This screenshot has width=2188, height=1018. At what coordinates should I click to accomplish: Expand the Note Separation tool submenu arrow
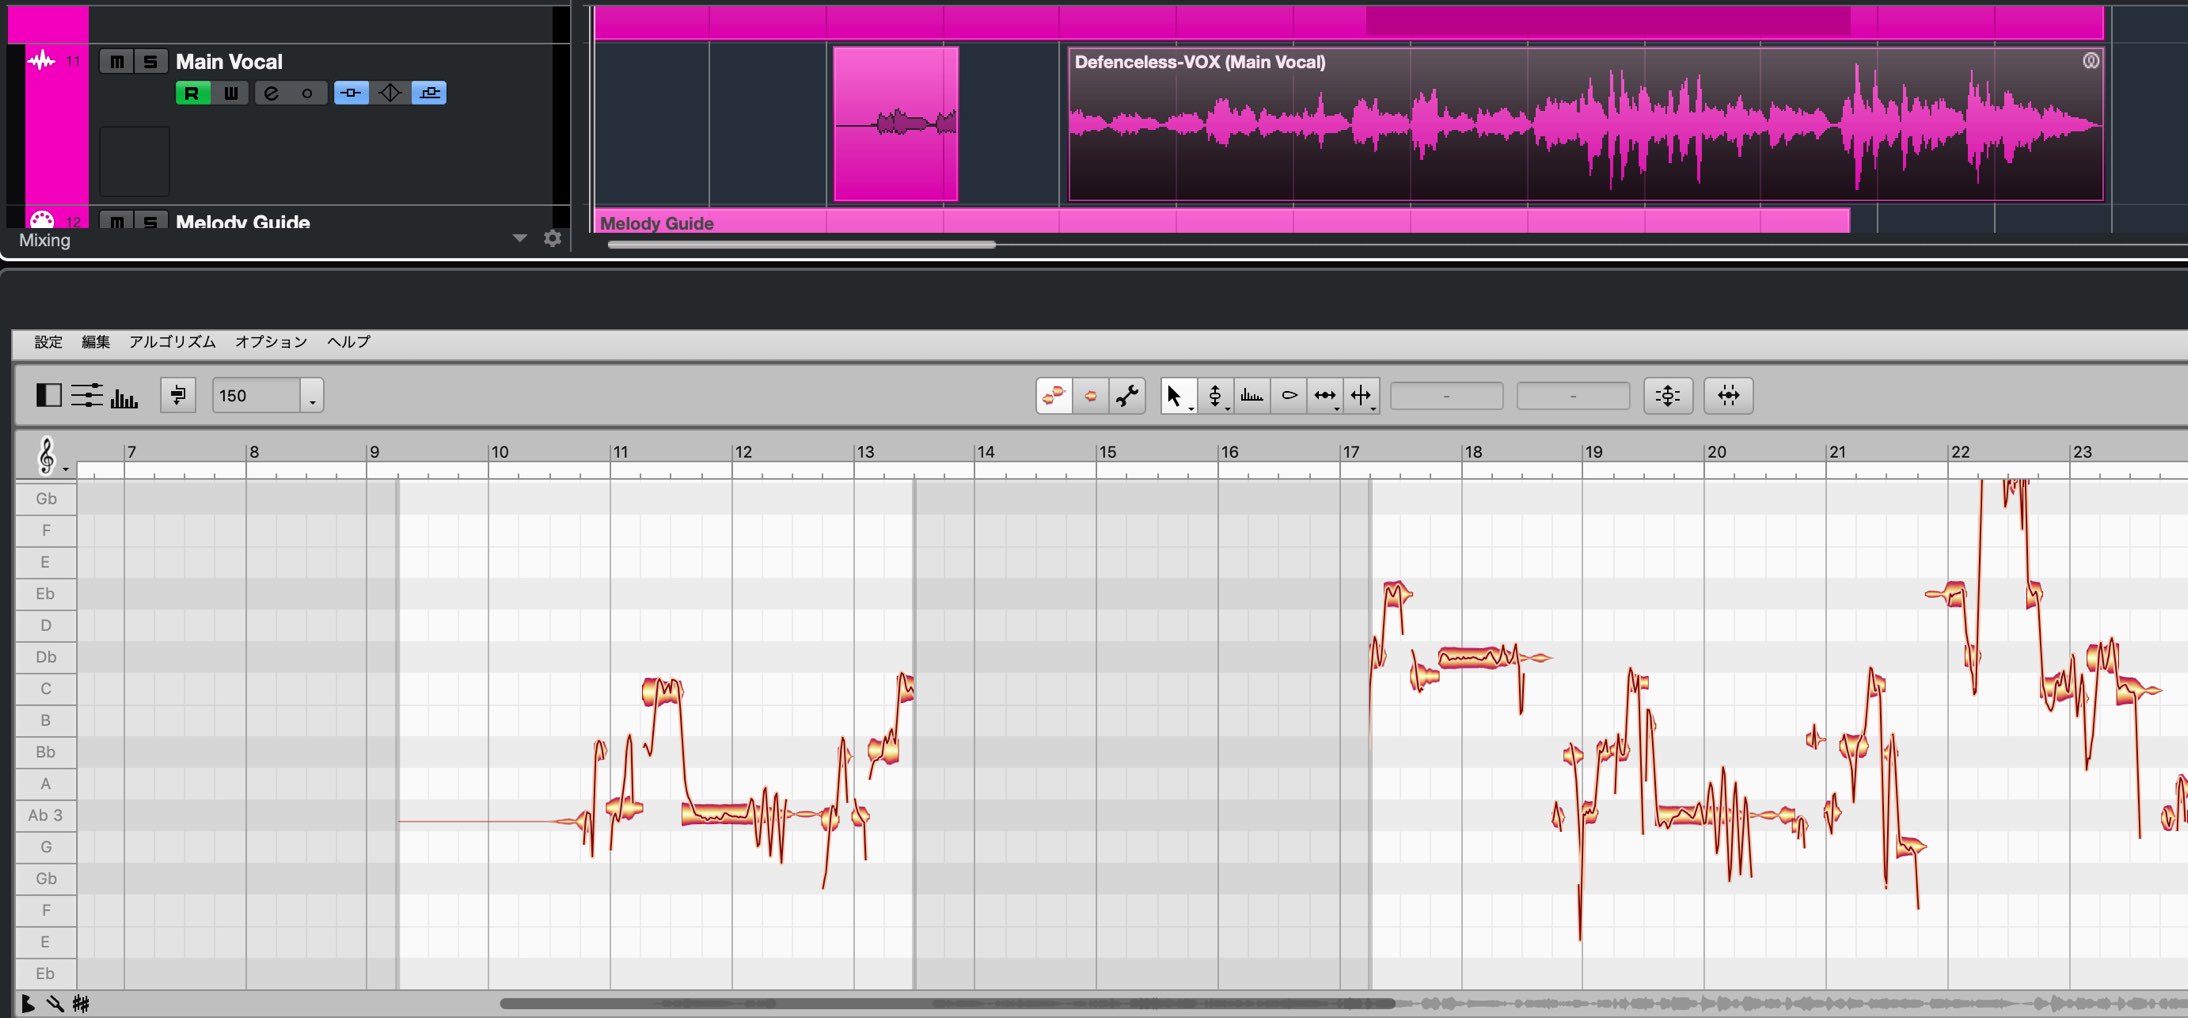[1374, 408]
